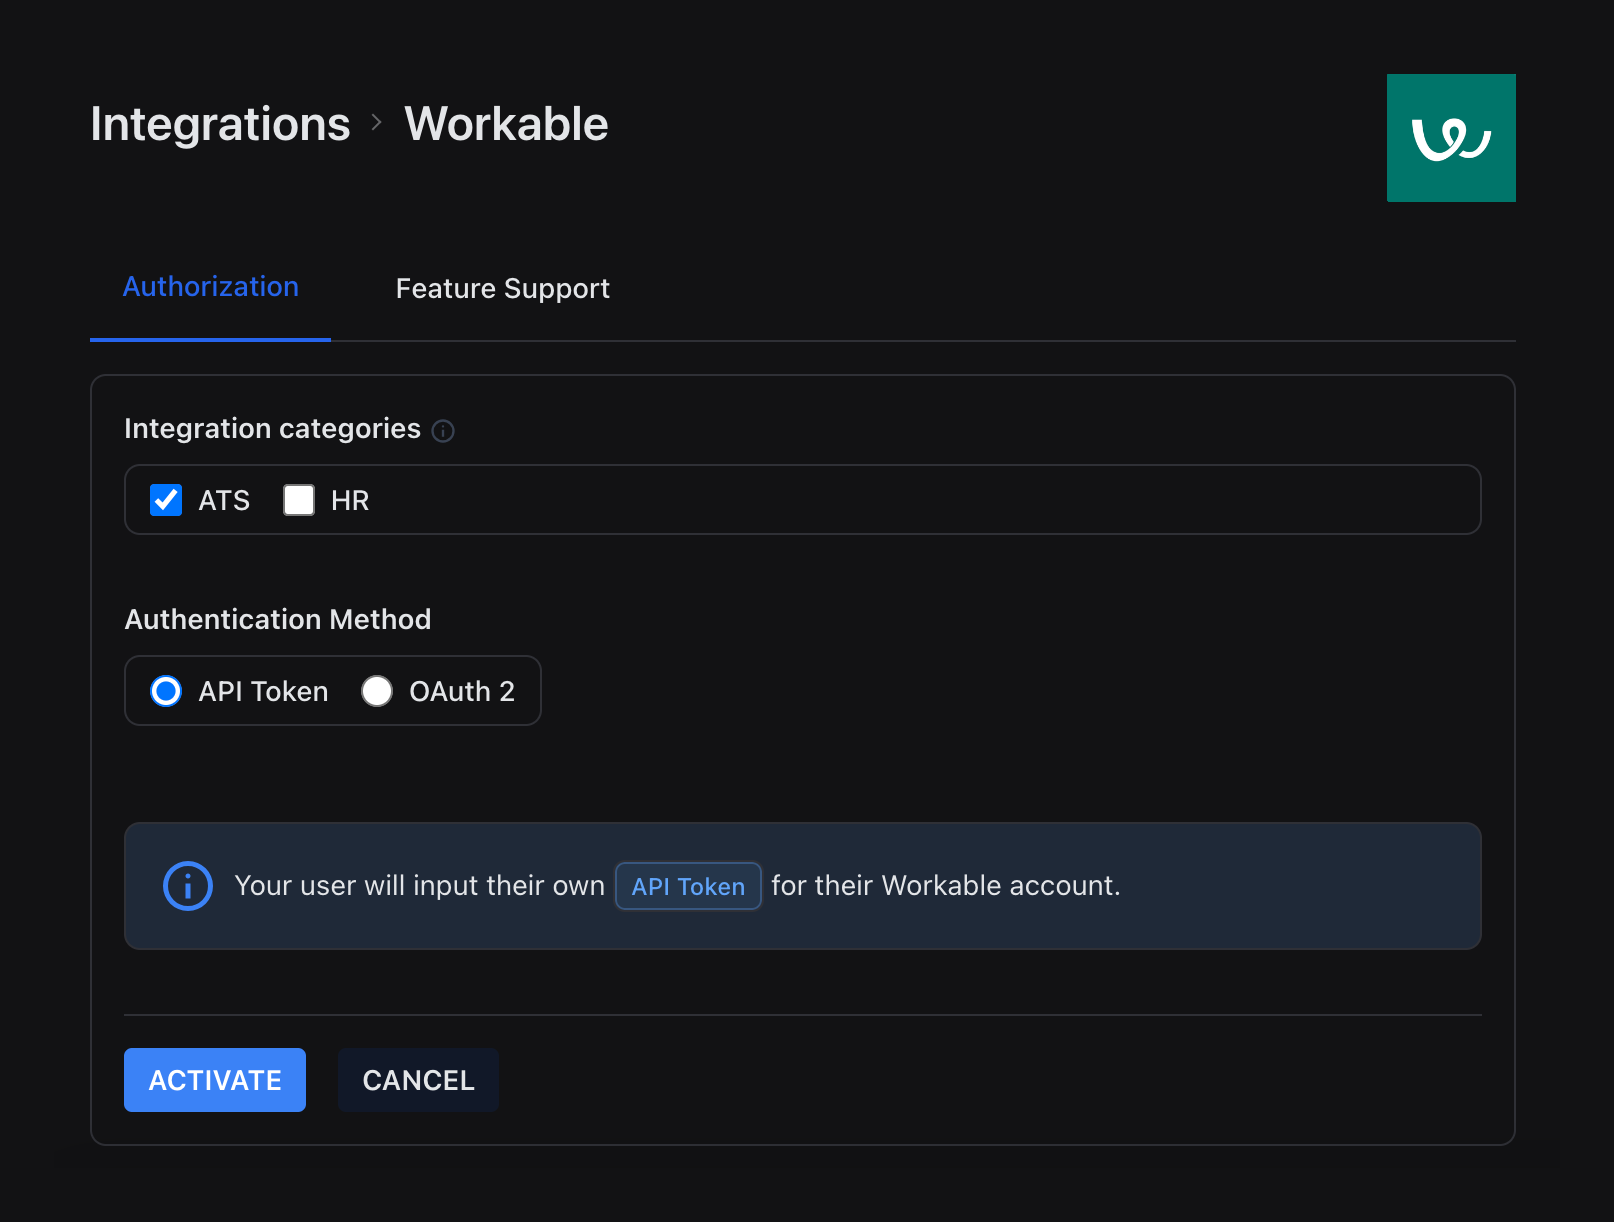The image size is (1614, 1222).
Task: Activate the Workable integration
Action: click(x=214, y=1080)
